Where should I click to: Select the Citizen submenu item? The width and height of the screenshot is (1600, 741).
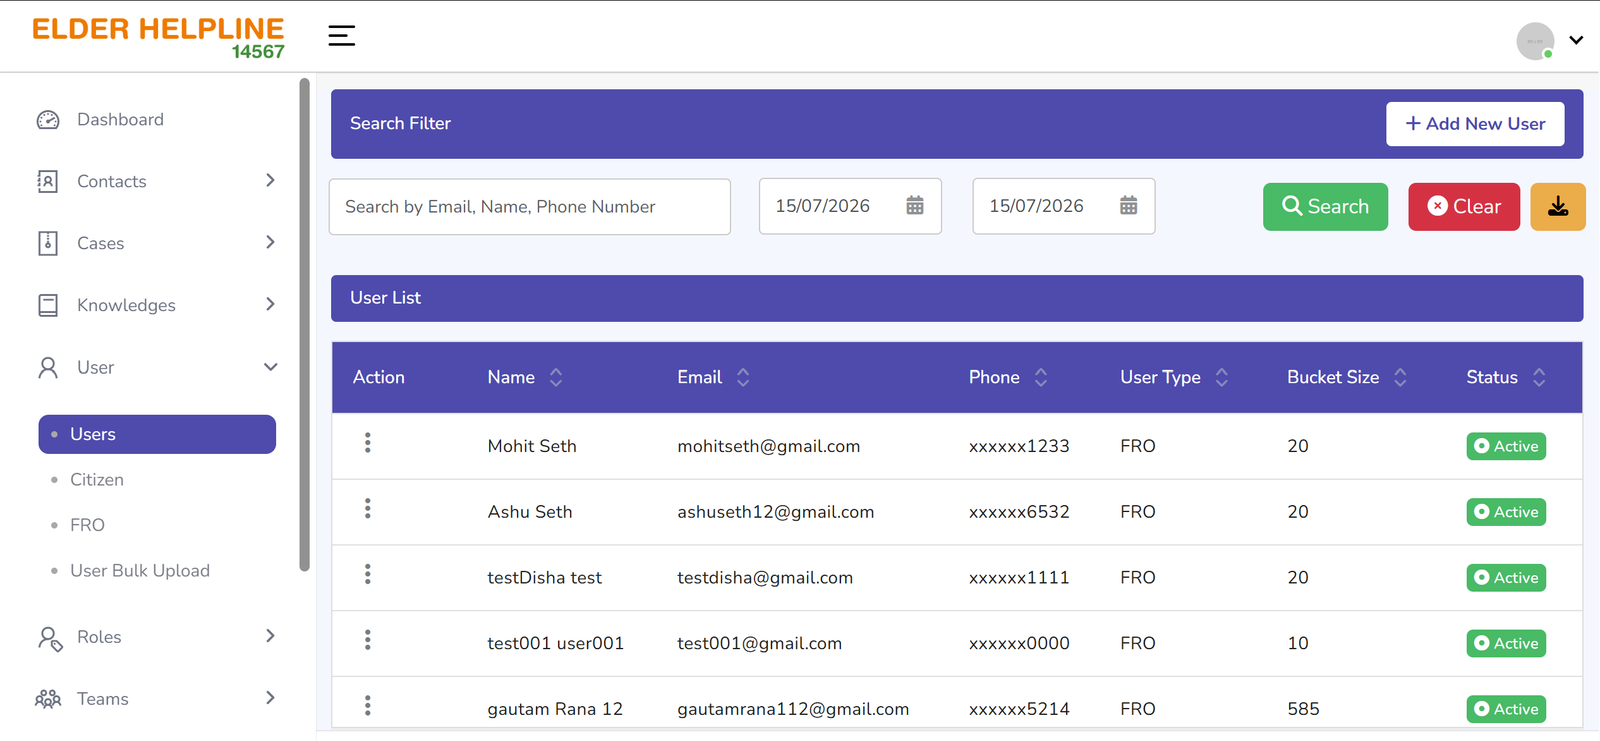97,480
